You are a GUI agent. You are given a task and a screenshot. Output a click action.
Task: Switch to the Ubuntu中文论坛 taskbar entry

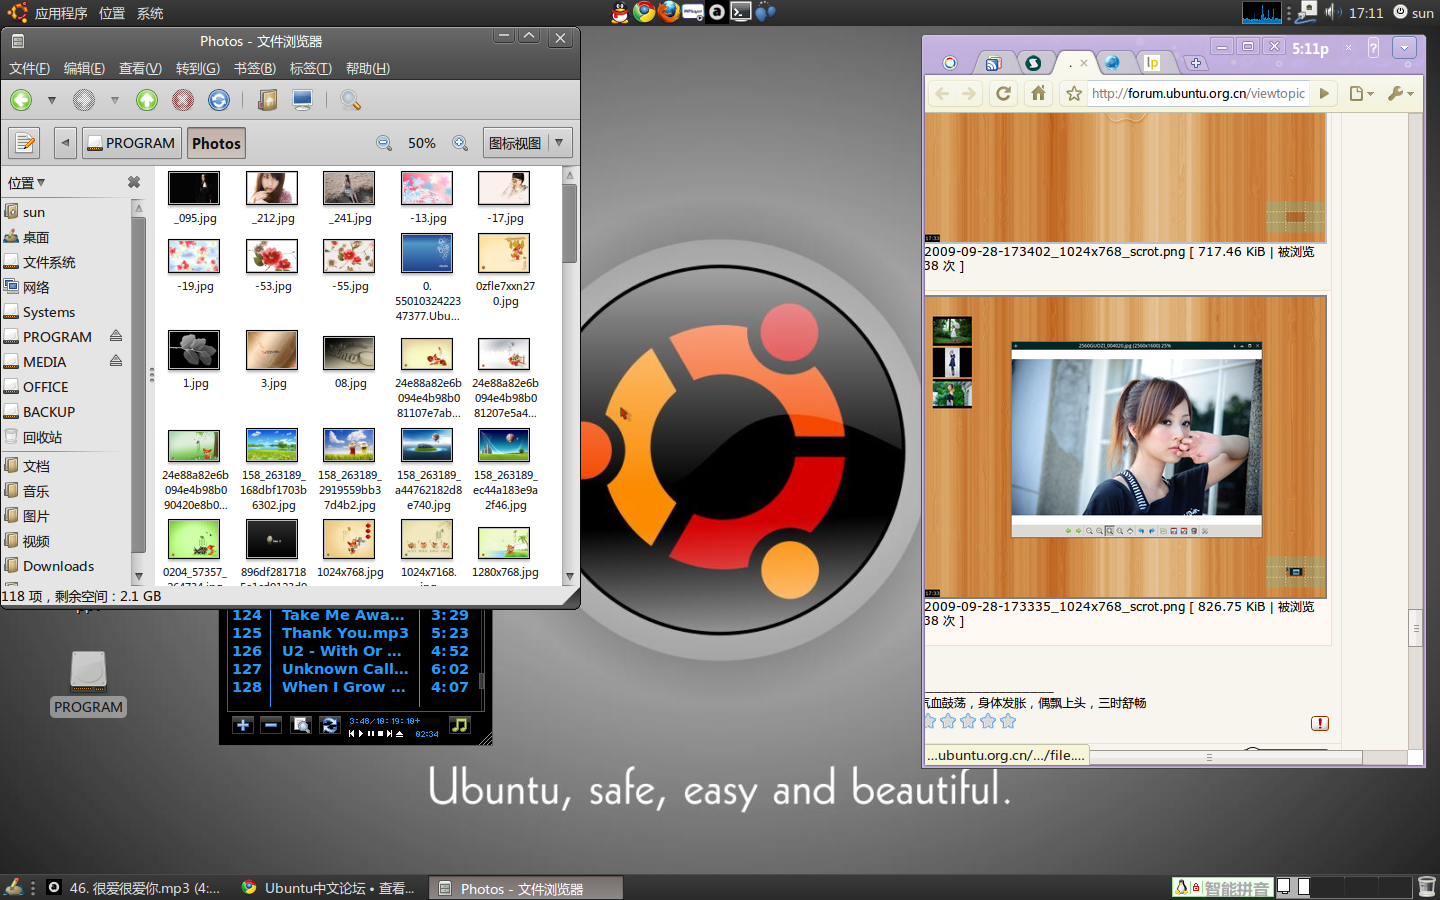click(x=329, y=888)
